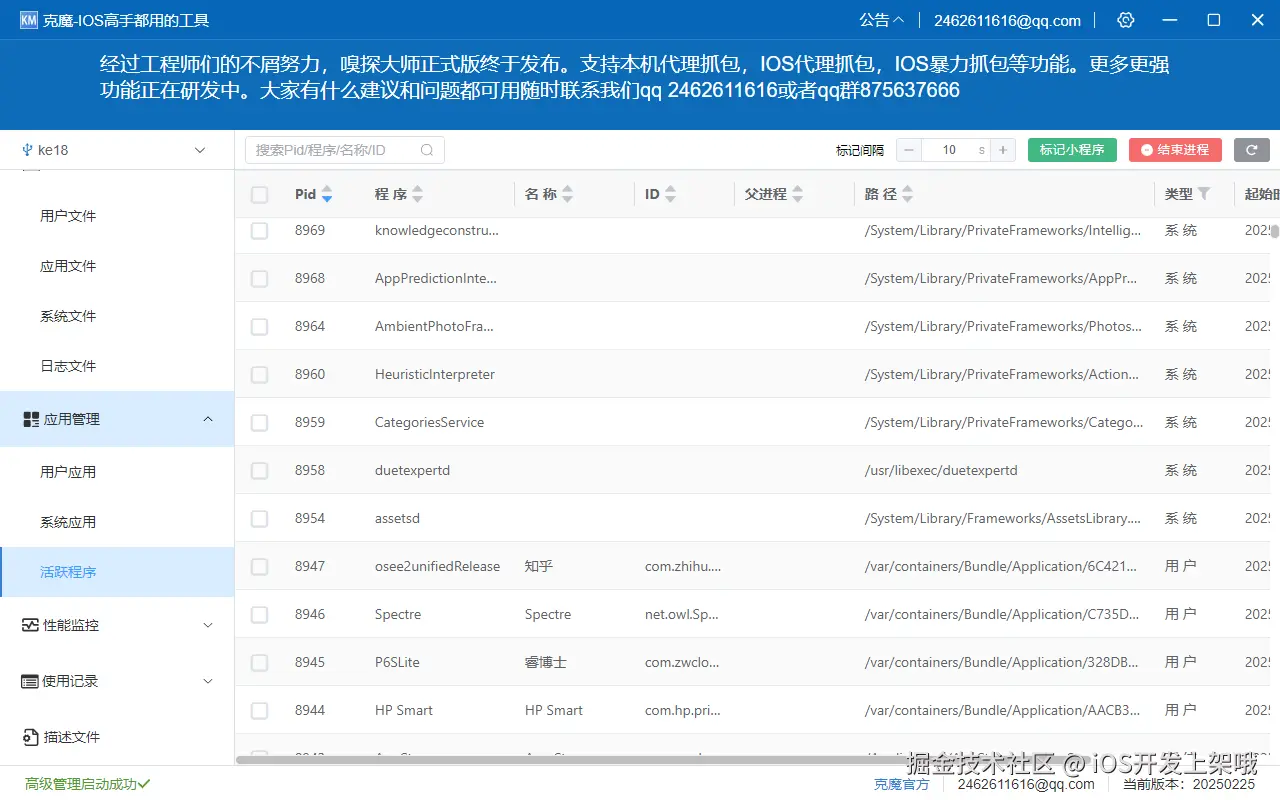
Task: Sort by ID column arrows
Action: tap(671, 194)
